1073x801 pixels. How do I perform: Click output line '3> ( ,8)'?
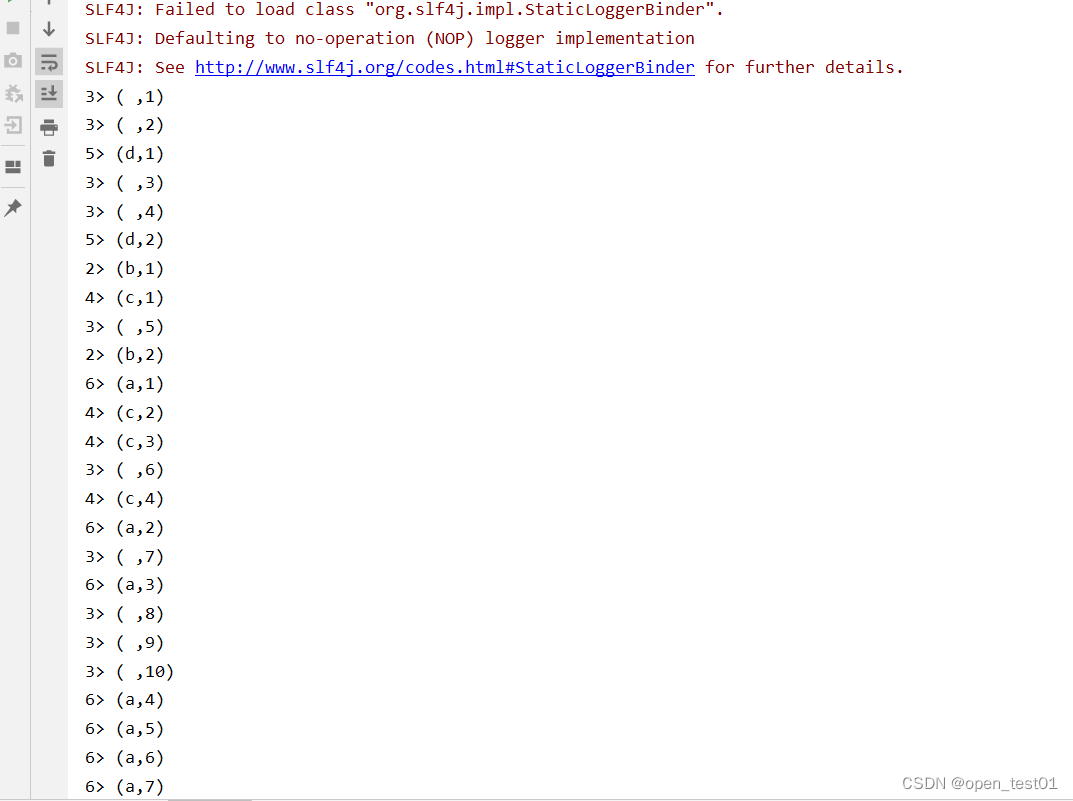click(x=125, y=614)
